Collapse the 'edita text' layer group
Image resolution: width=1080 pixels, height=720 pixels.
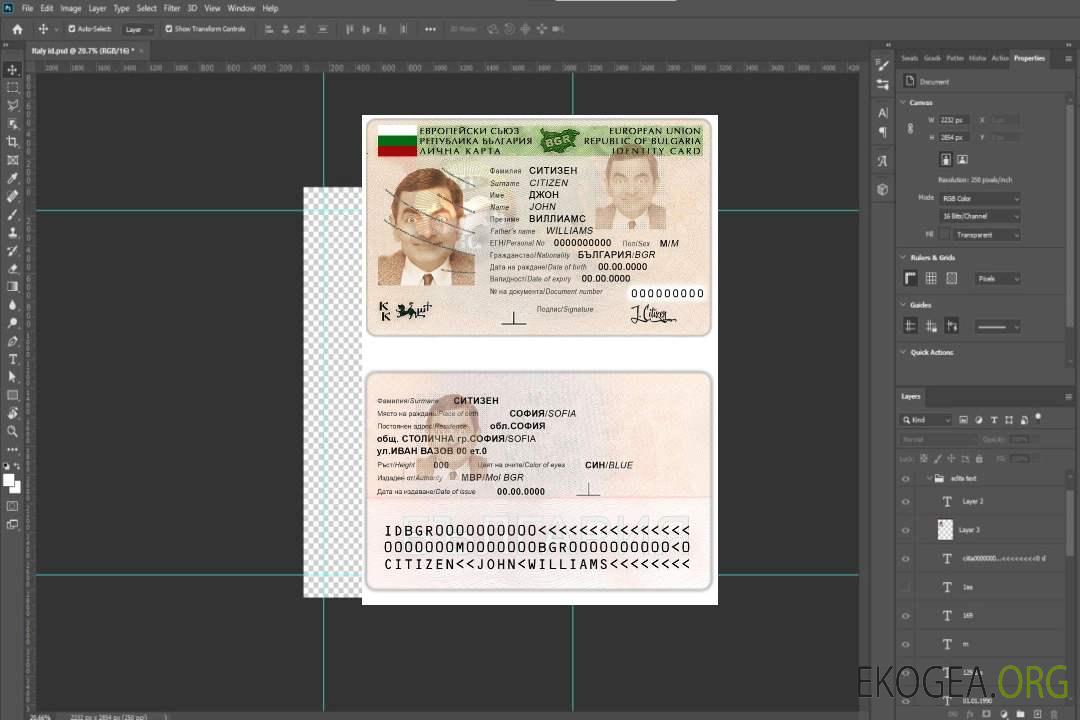tap(928, 478)
